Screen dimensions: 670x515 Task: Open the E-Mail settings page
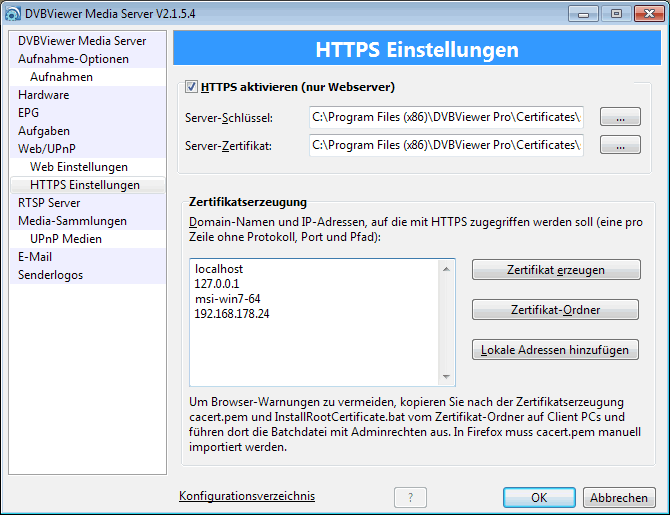pyautogui.click(x=88, y=257)
